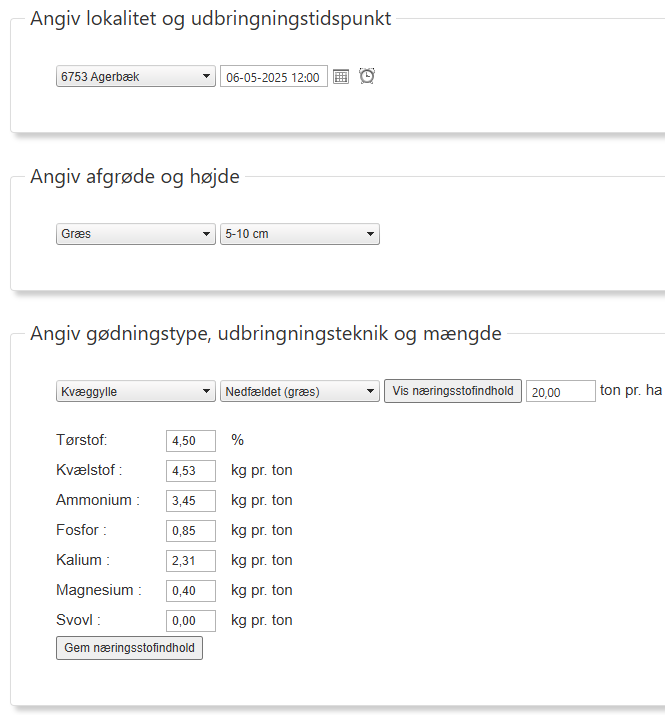
Task: Click the Fosfor value field
Action: click(190, 531)
